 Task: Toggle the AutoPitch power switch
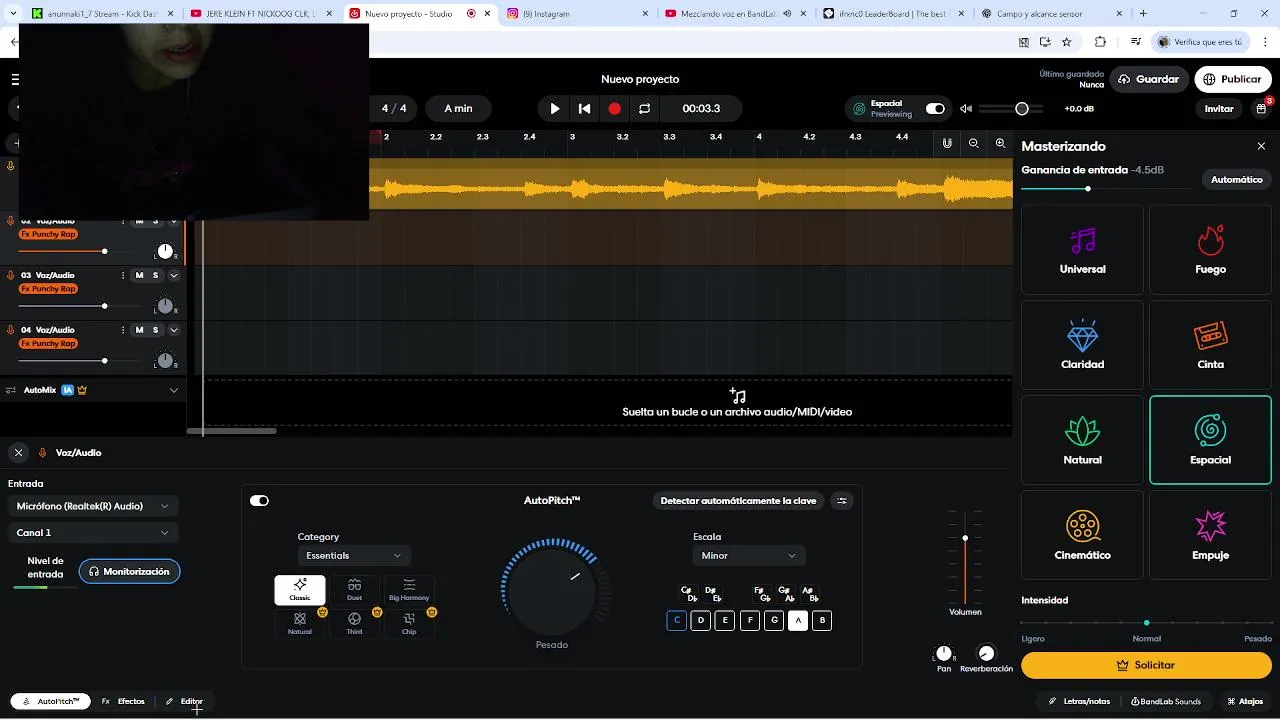(260, 501)
